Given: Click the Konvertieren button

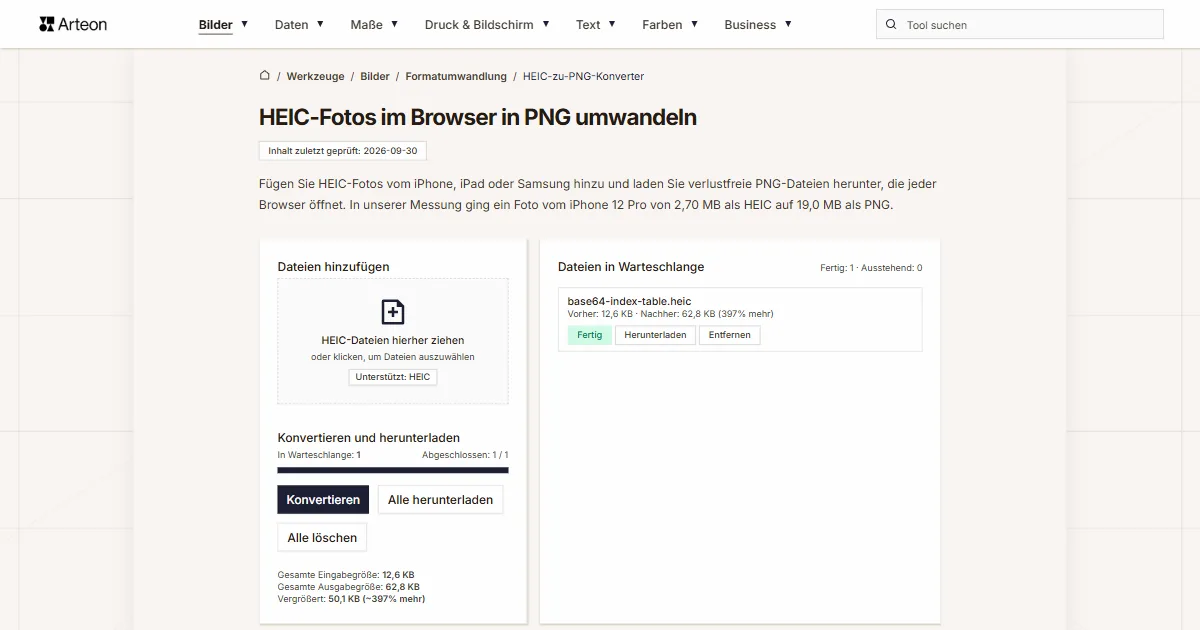Looking at the screenshot, I should pyautogui.click(x=323, y=500).
